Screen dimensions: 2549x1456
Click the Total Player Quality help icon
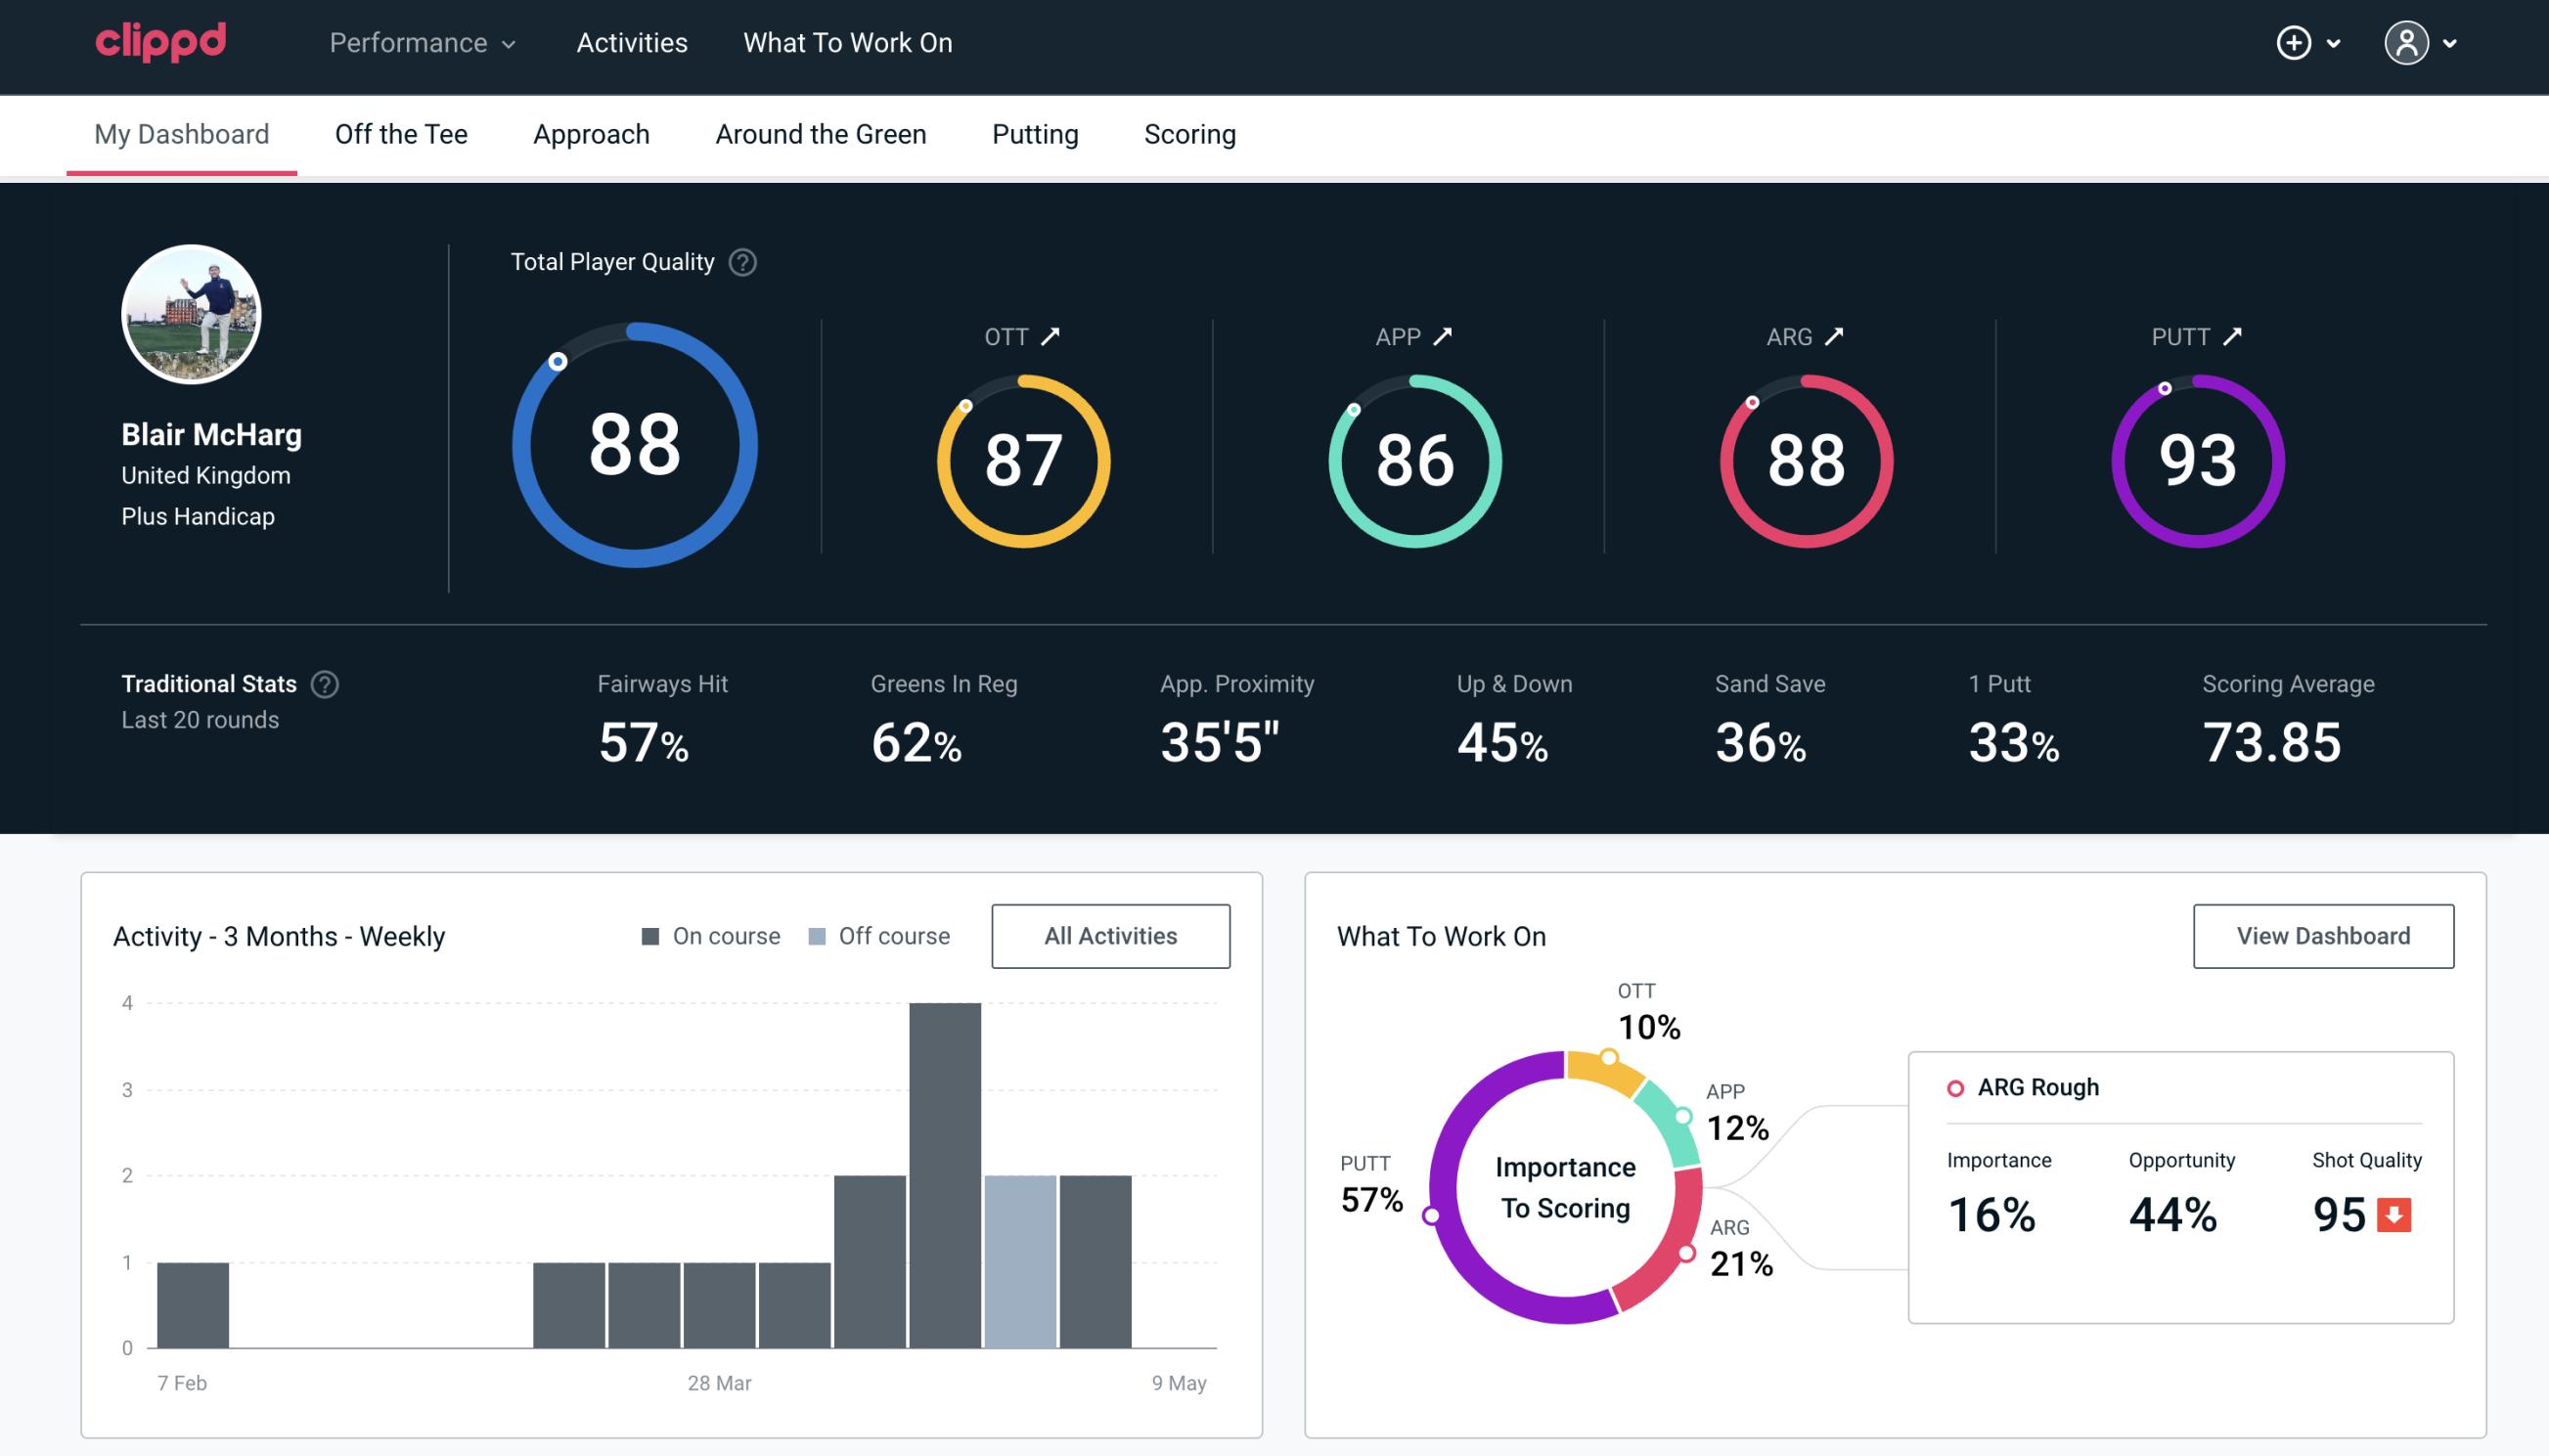740,262
